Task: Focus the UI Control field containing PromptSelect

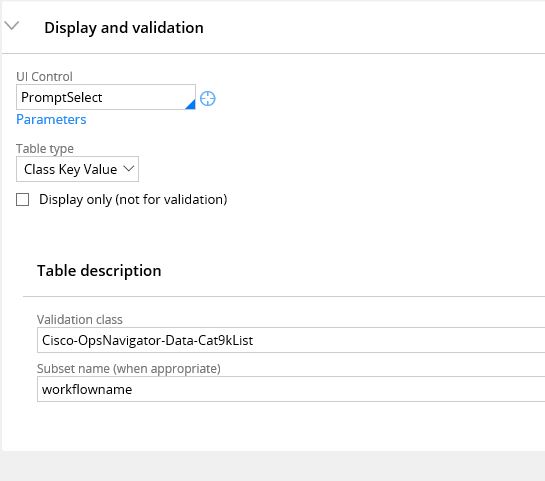Action: tap(106, 97)
